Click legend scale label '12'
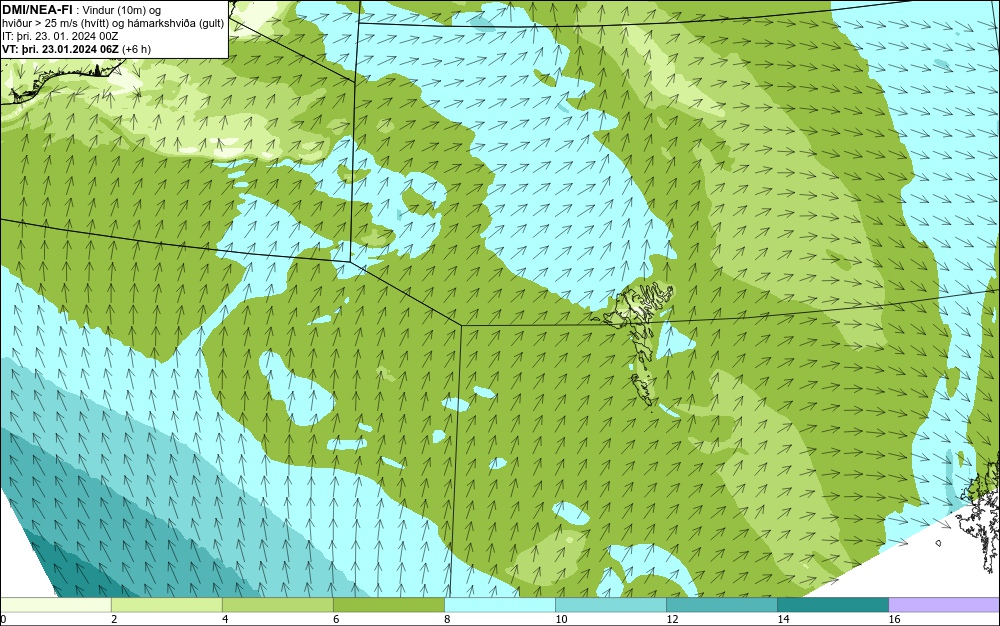Viewport: 1000px width, 626px height. pos(672,619)
